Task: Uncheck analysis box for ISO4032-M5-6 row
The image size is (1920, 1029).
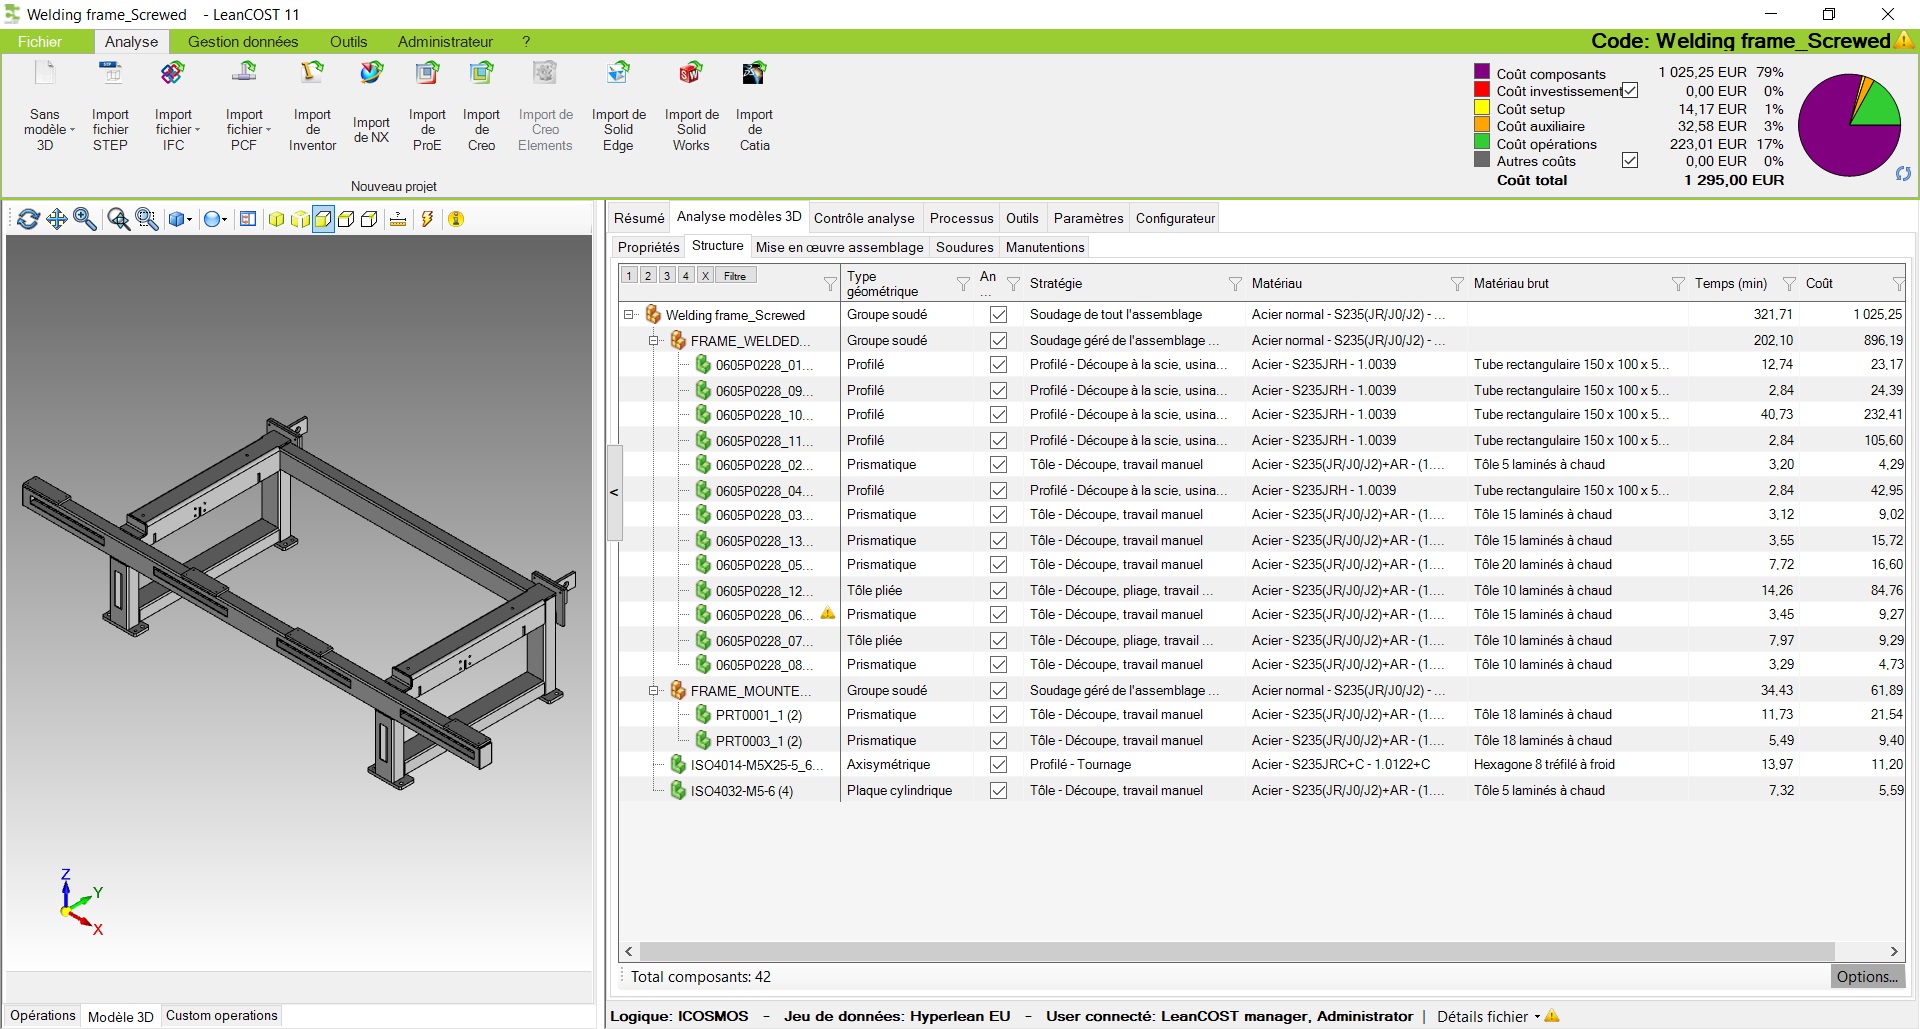Action: click(x=998, y=791)
